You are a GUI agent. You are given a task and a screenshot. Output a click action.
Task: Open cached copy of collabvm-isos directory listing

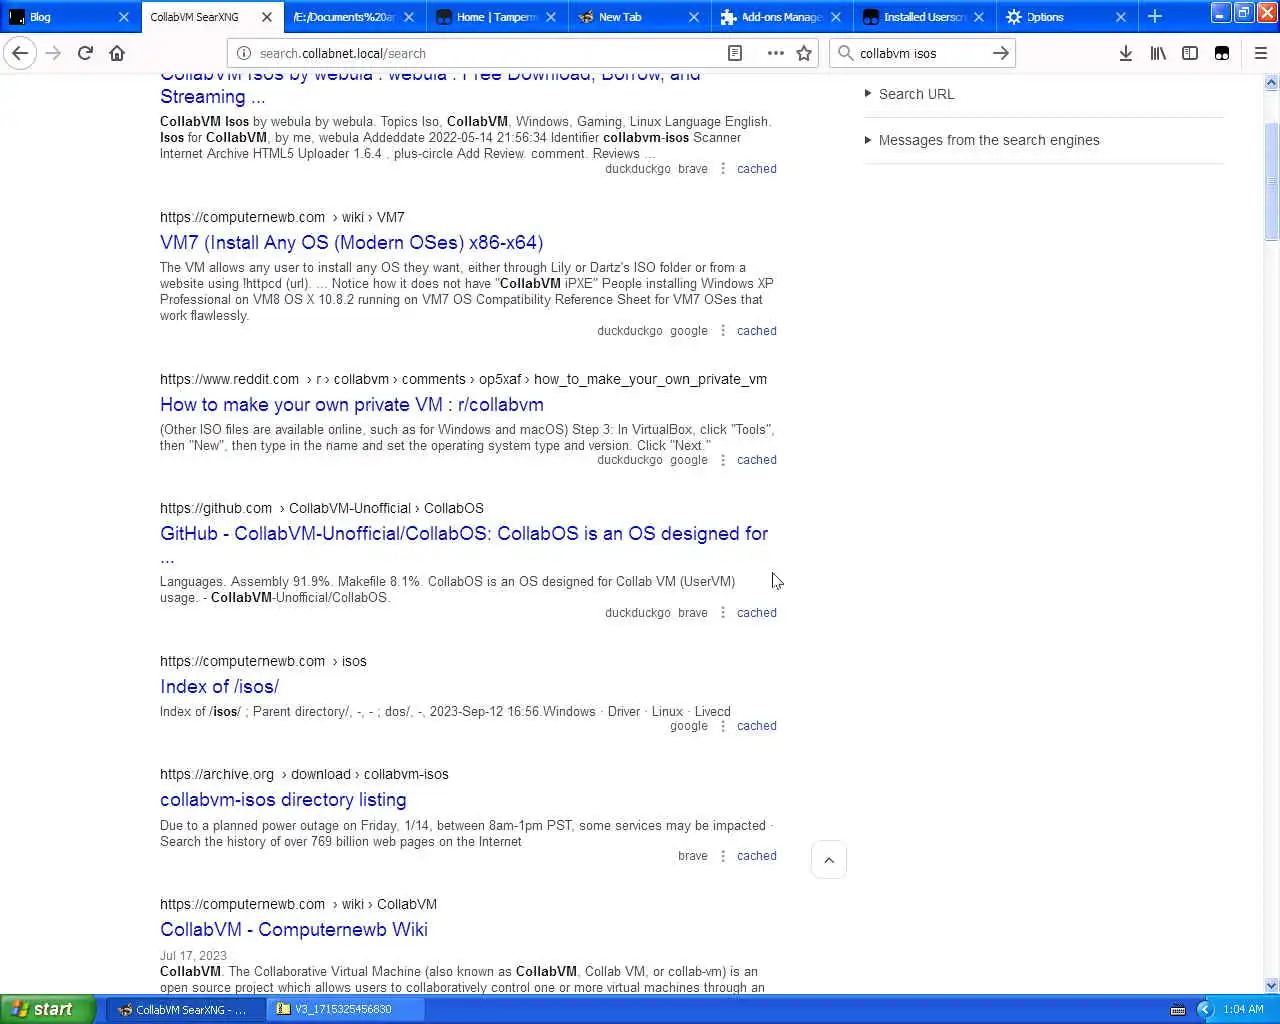tap(756, 856)
